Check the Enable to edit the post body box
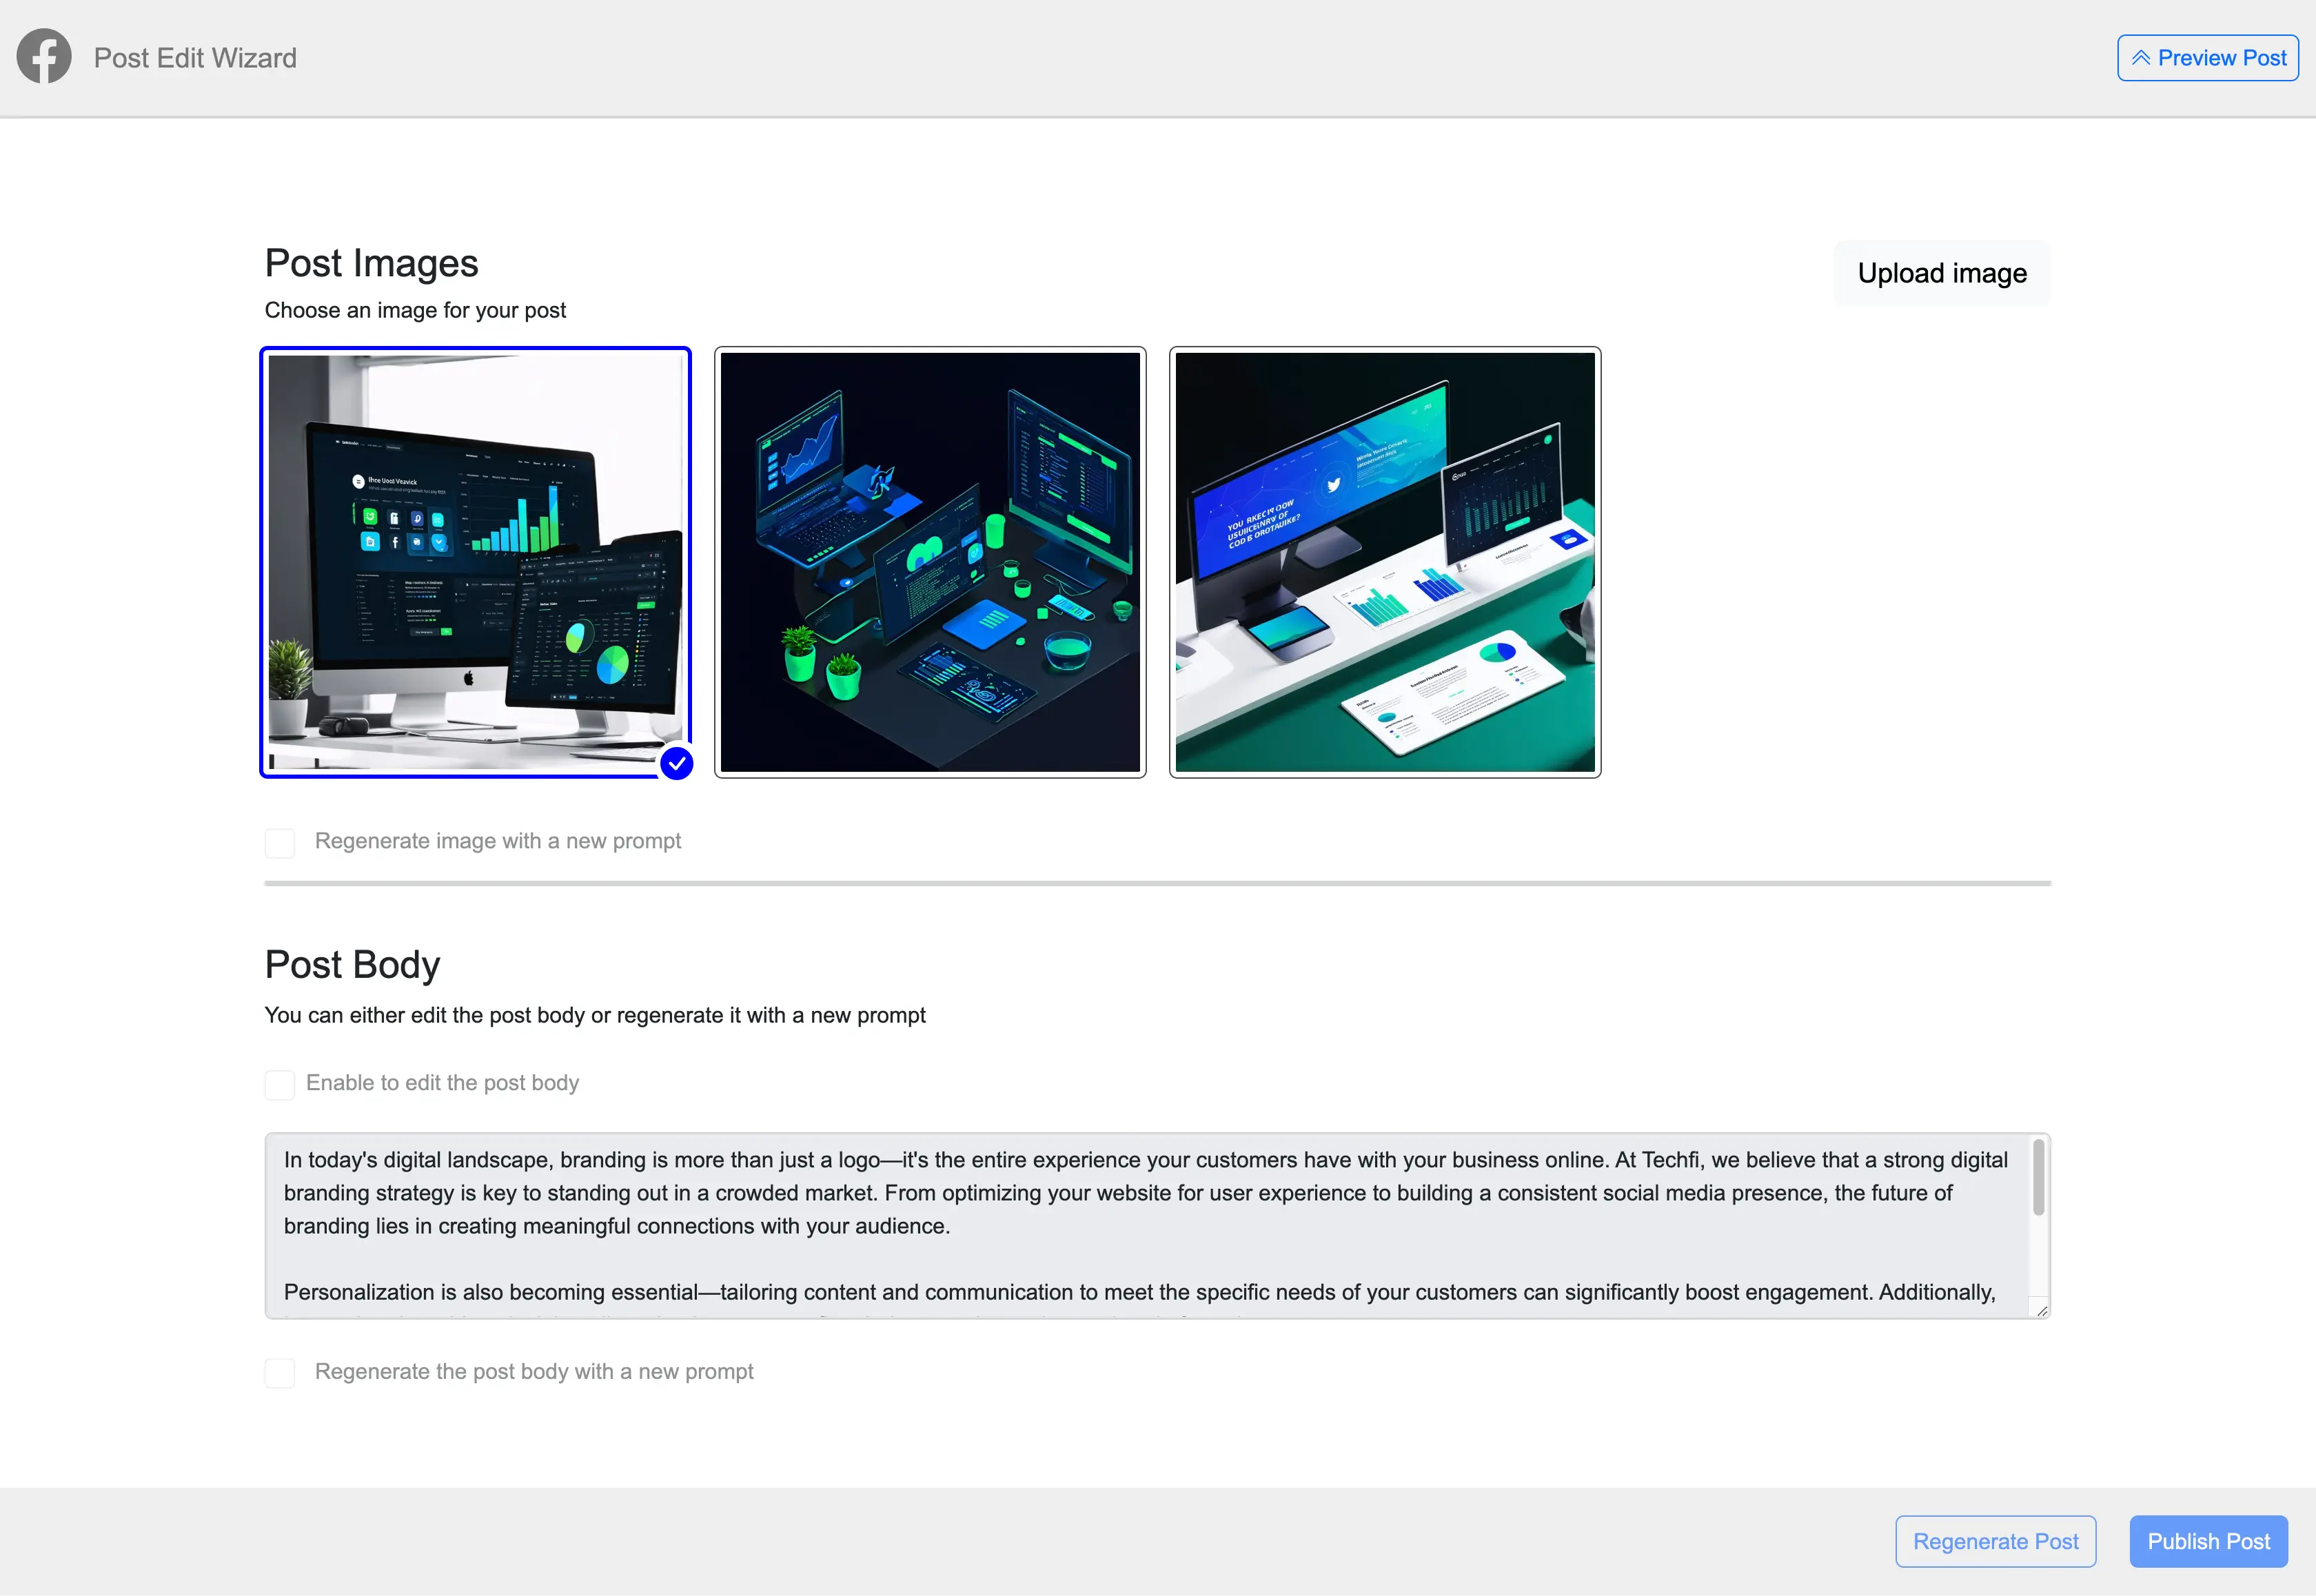 pyautogui.click(x=280, y=1084)
